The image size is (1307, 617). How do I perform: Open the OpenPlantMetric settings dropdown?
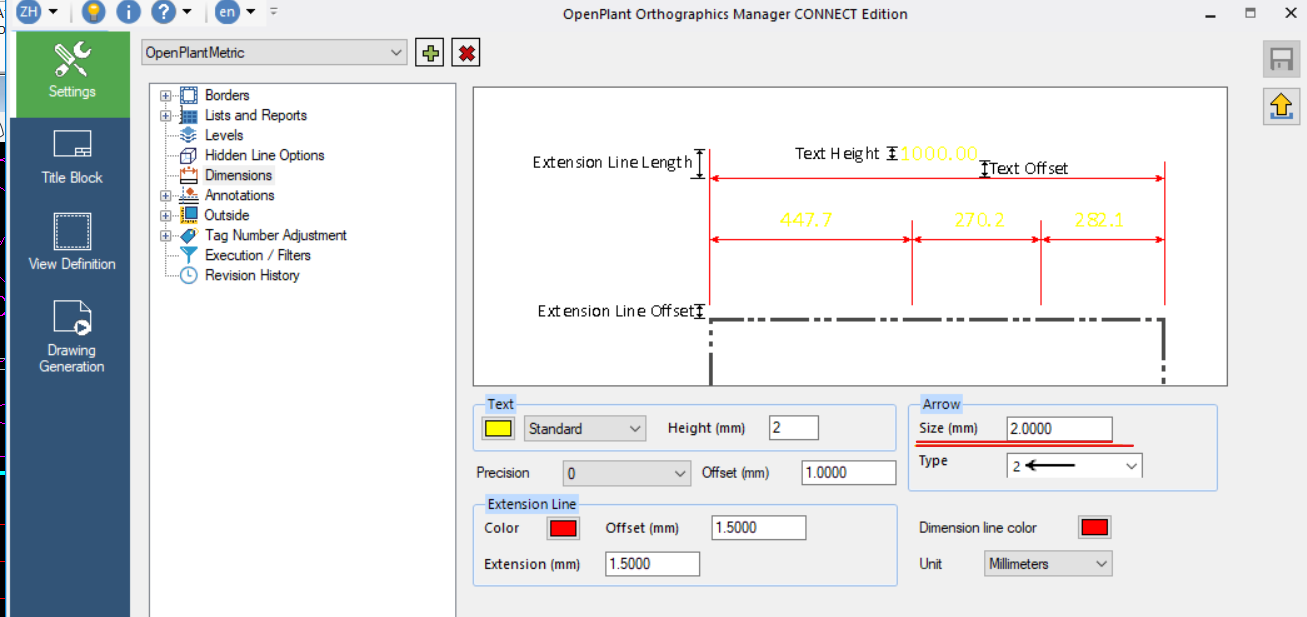pos(274,52)
